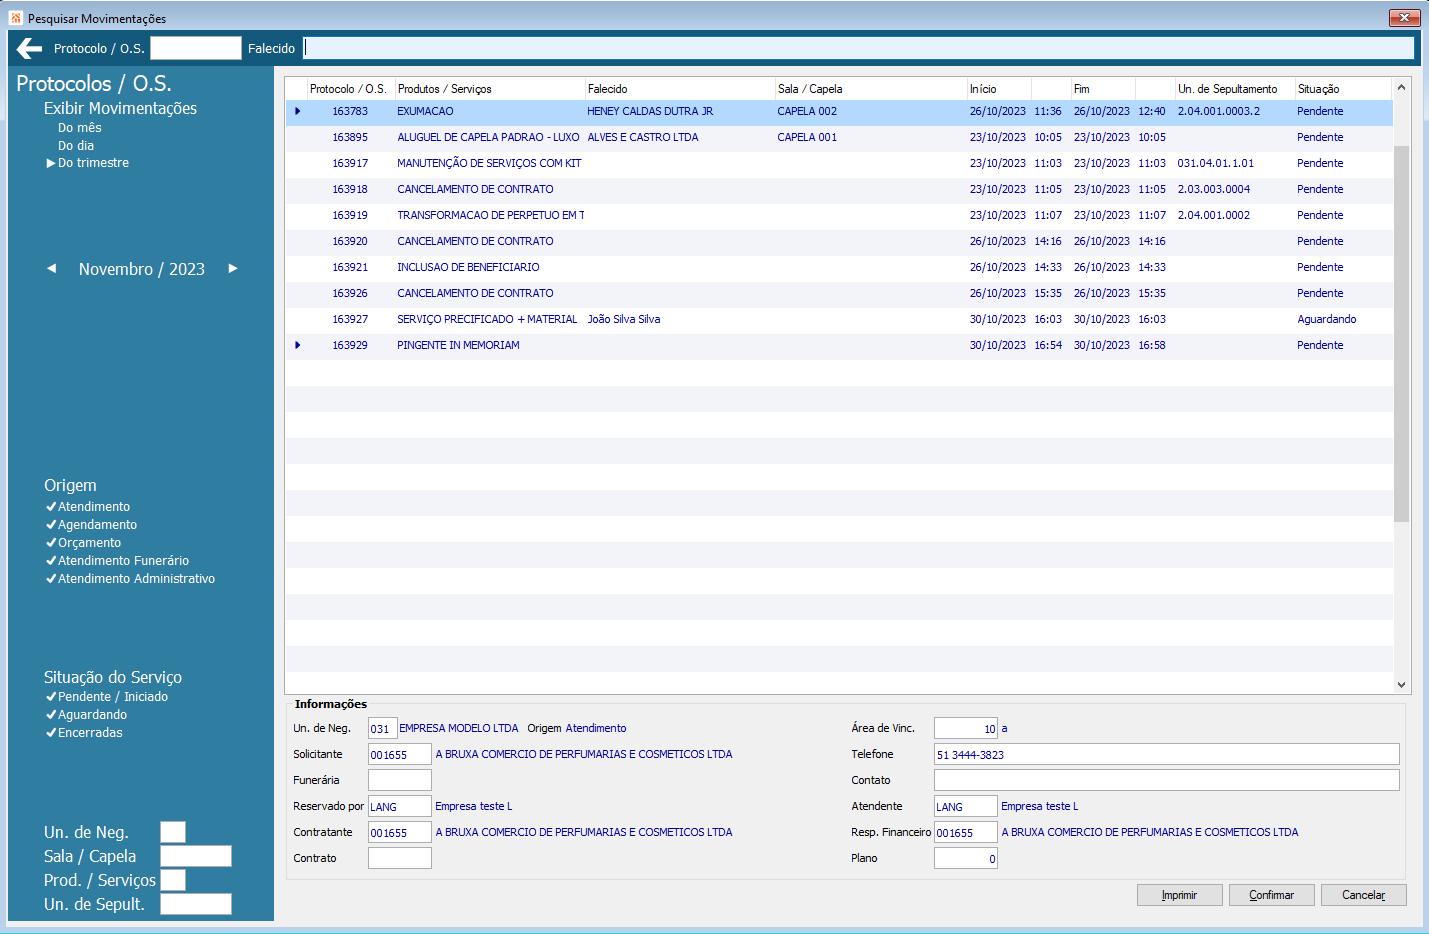1429x934 pixels.
Task: Show movements Do mês
Action: click(x=79, y=128)
